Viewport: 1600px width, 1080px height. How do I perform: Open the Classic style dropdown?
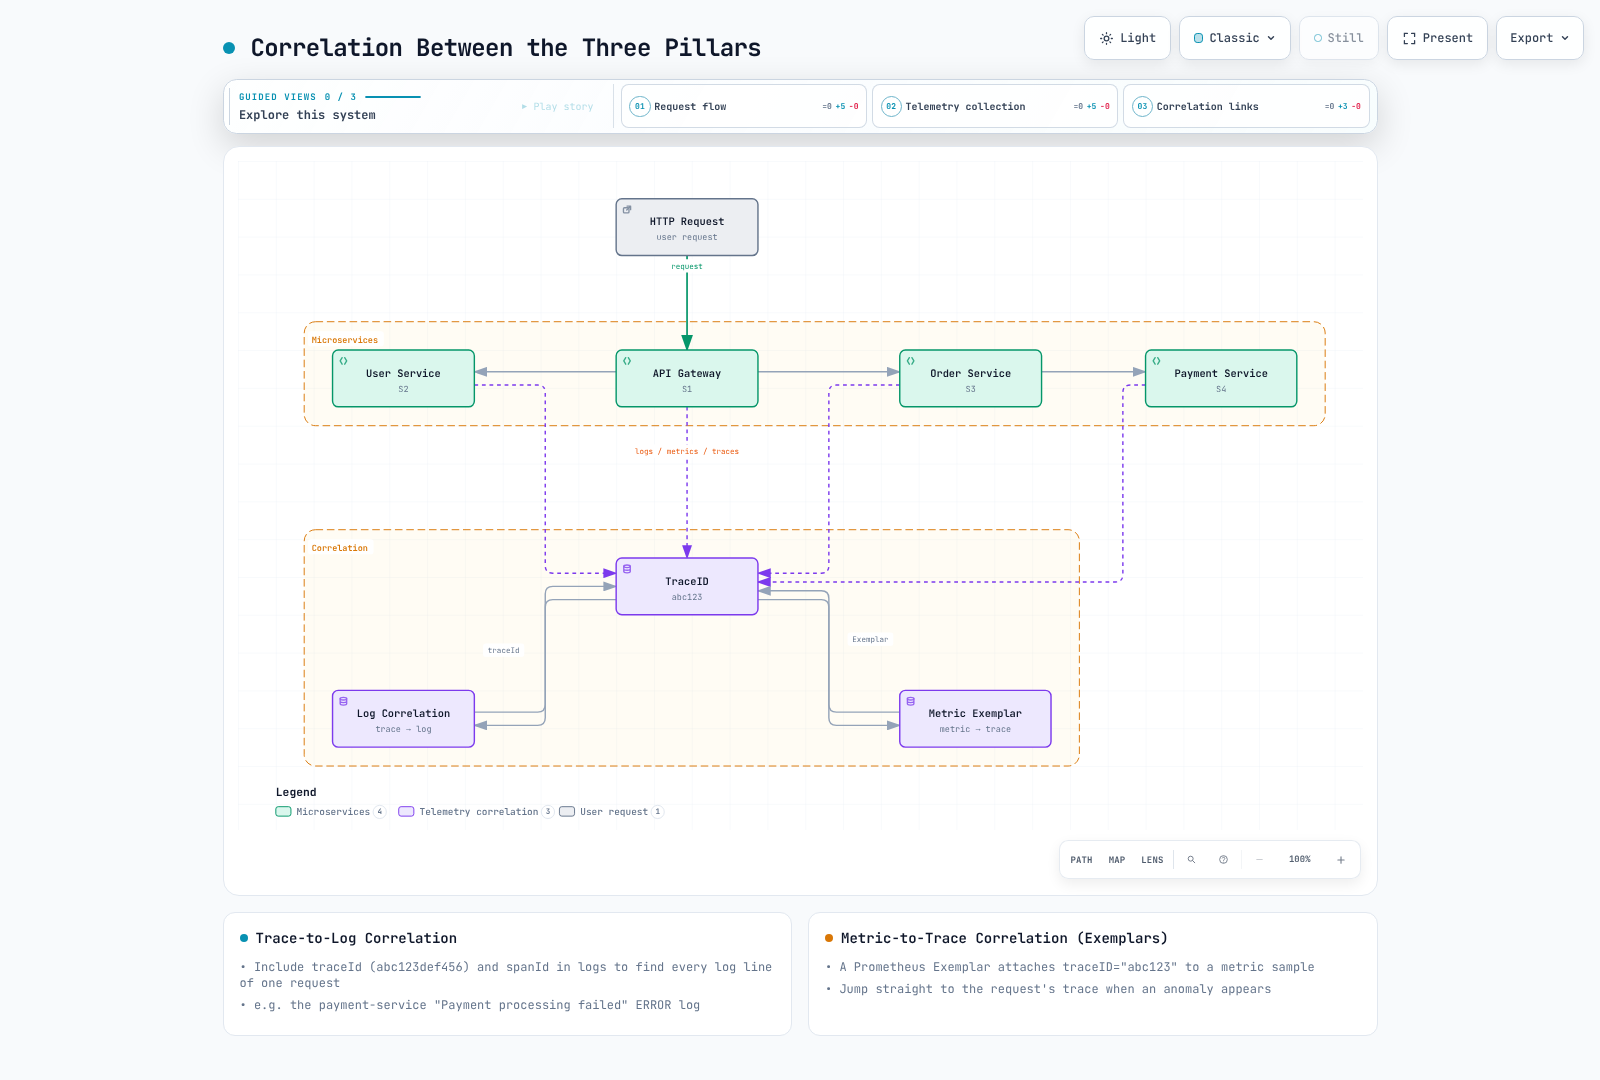pyautogui.click(x=1234, y=38)
